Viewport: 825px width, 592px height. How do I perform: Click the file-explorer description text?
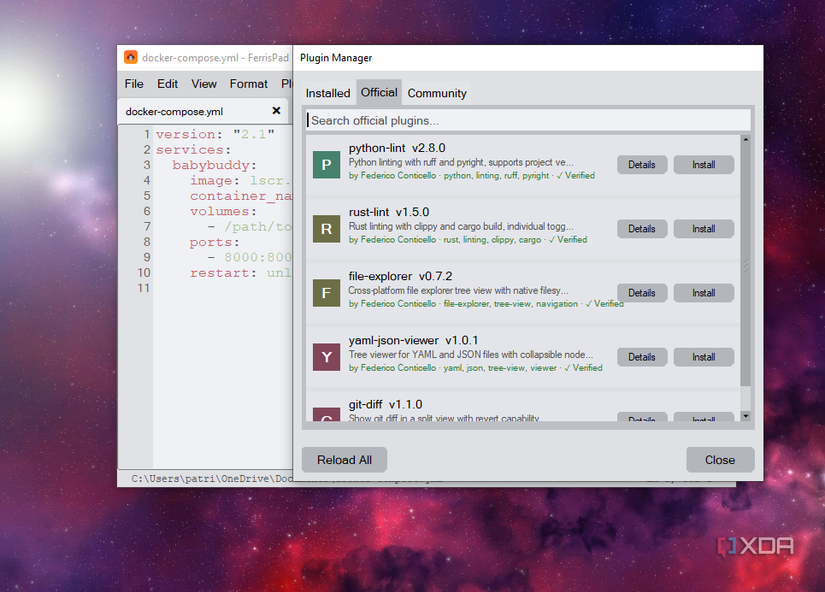(x=458, y=291)
